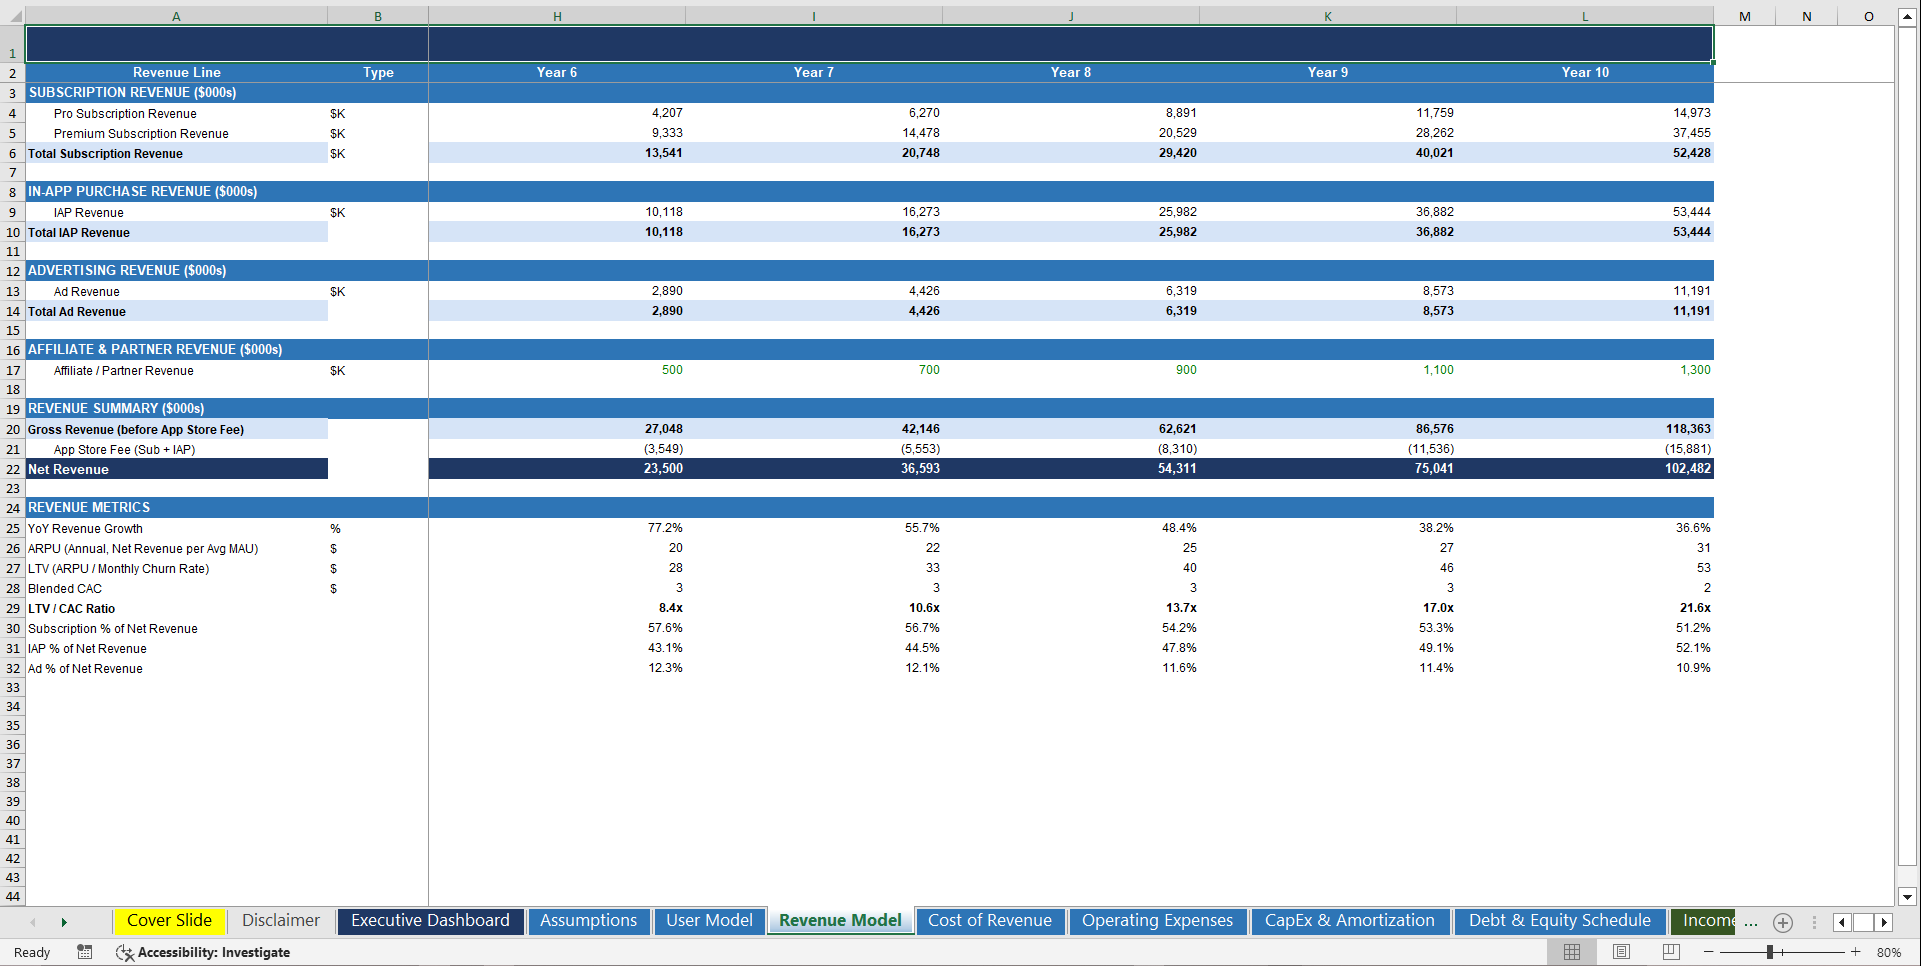Add a new worksheet with the plus icon
Screen dimensions: 1921x966
[x=1782, y=923]
